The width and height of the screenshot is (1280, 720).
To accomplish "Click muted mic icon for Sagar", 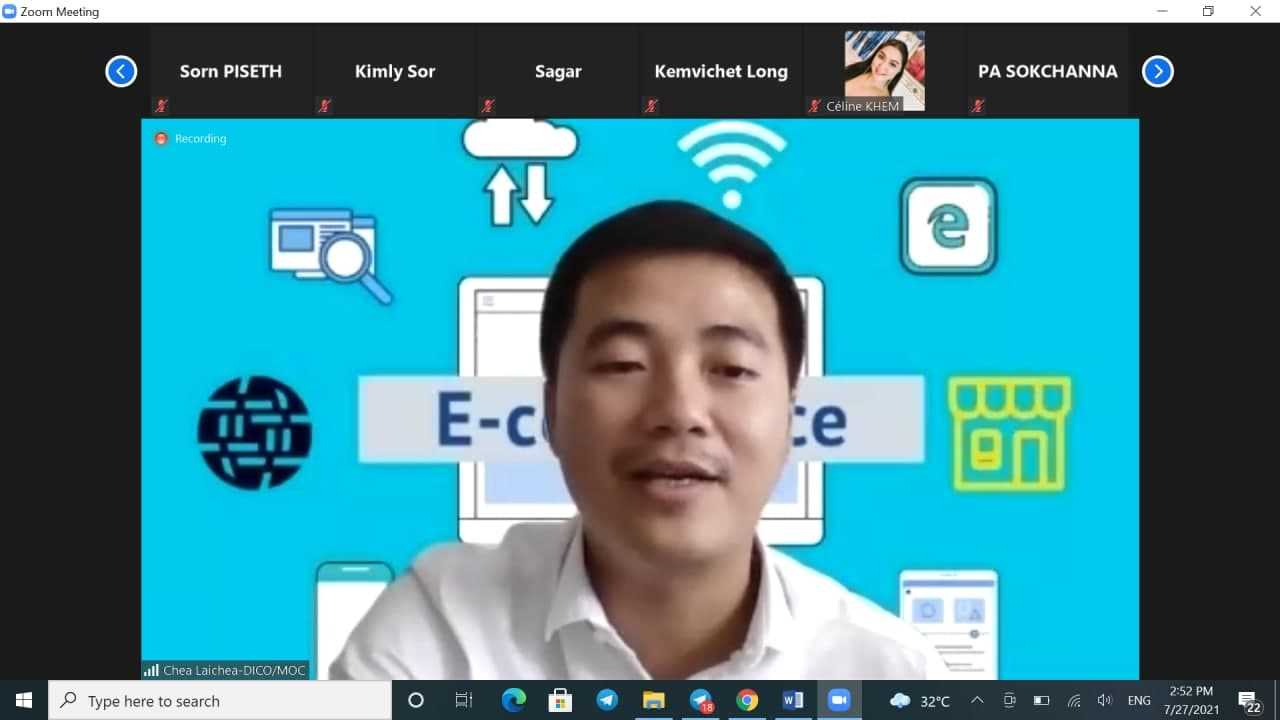I will (487, 105).
